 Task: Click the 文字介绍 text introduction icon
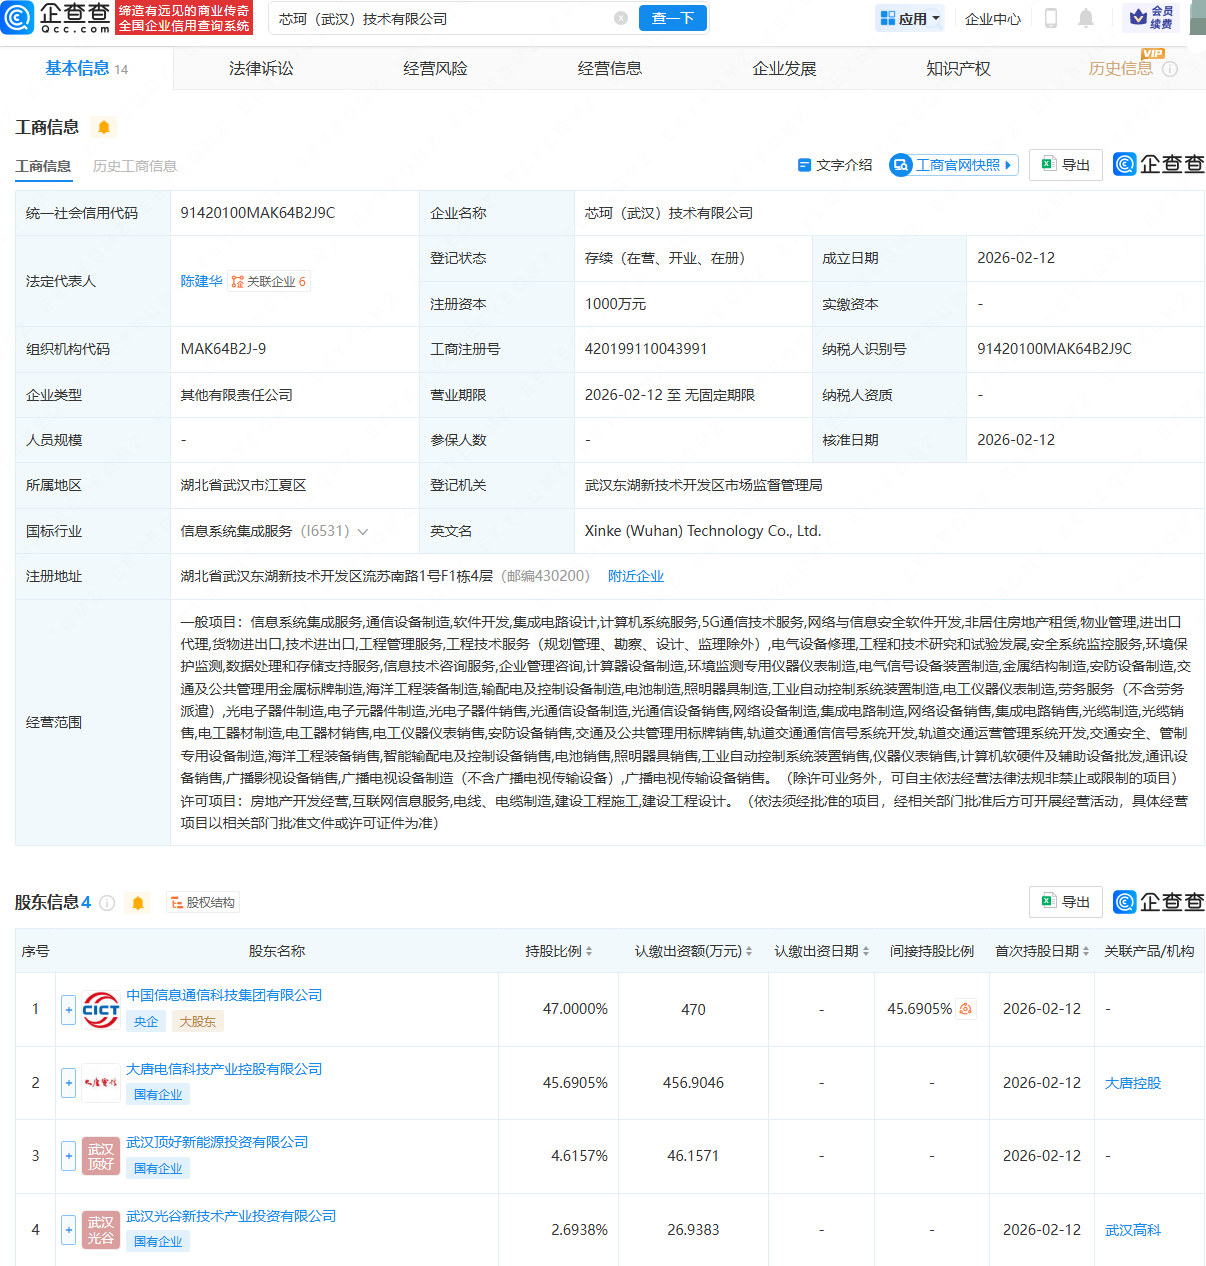point(805,164)
